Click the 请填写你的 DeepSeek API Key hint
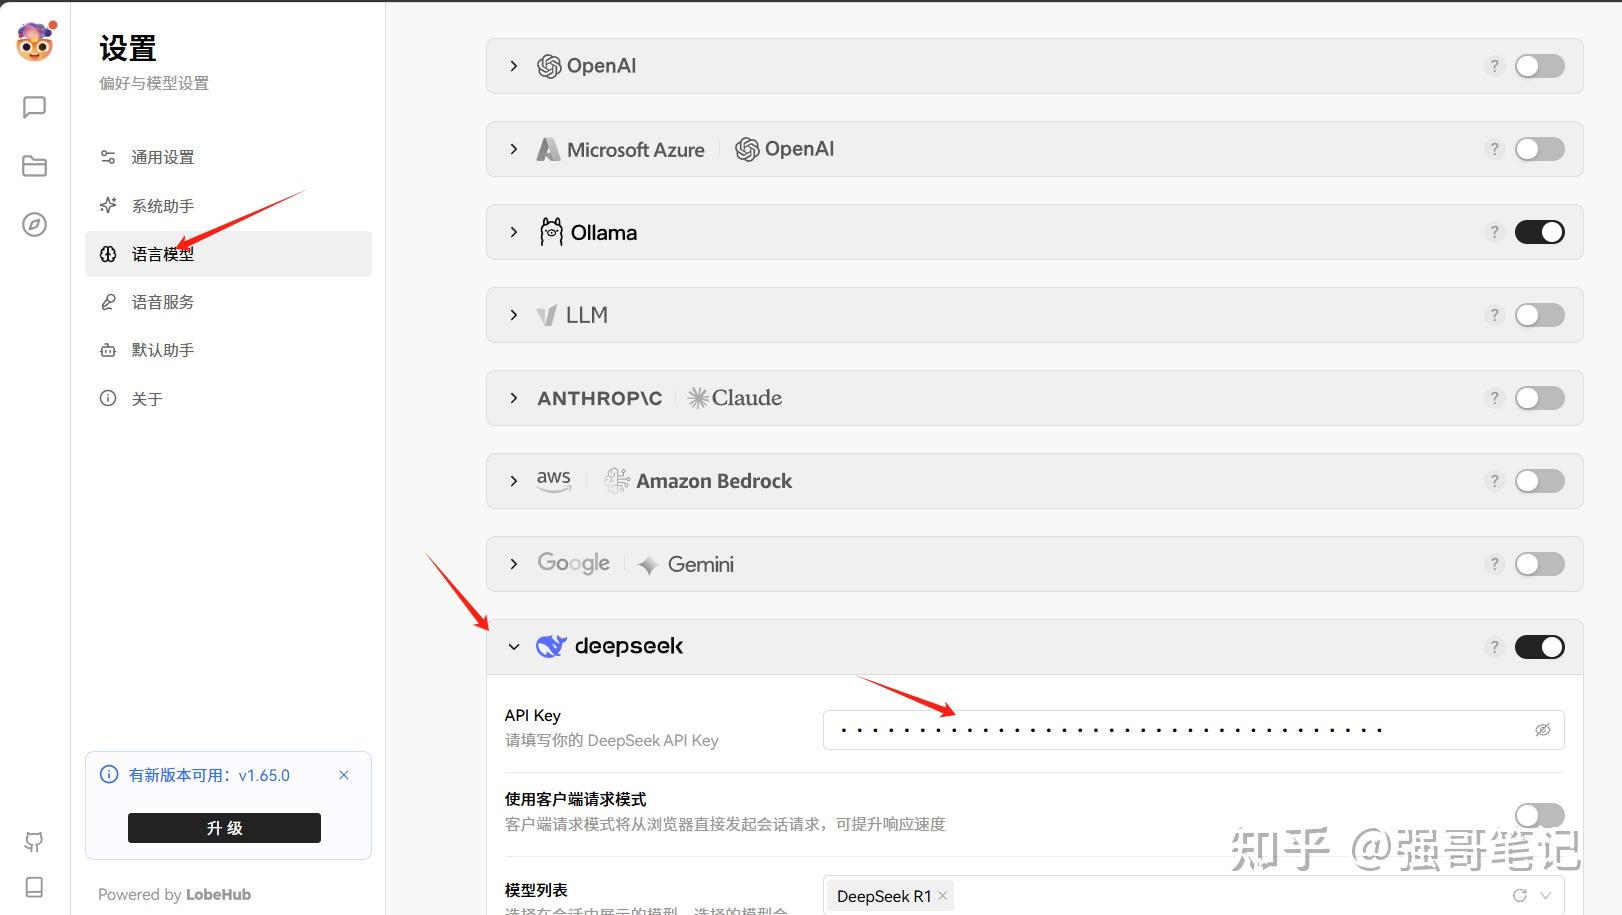Image resolution: width=1622 pixels, height=915 pixels. click(x=612, y=740)
